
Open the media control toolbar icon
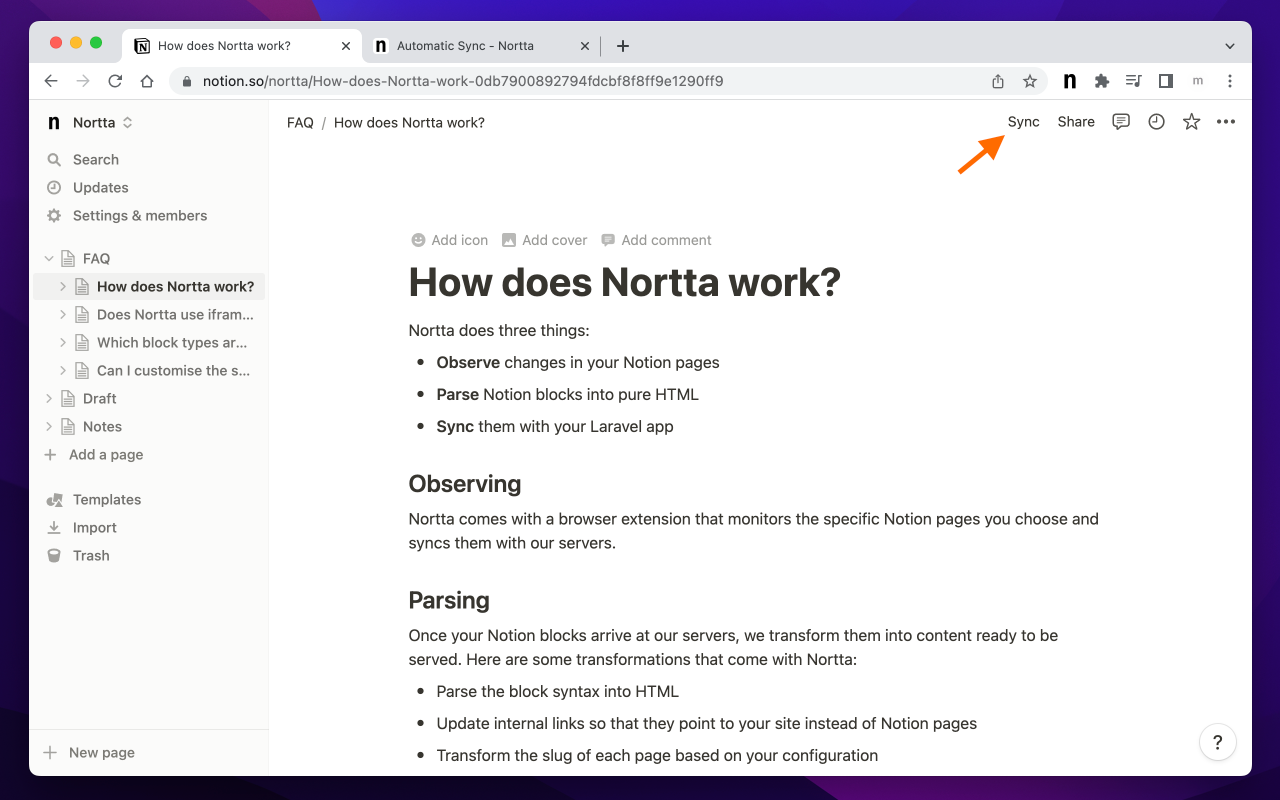point(1133,81)
